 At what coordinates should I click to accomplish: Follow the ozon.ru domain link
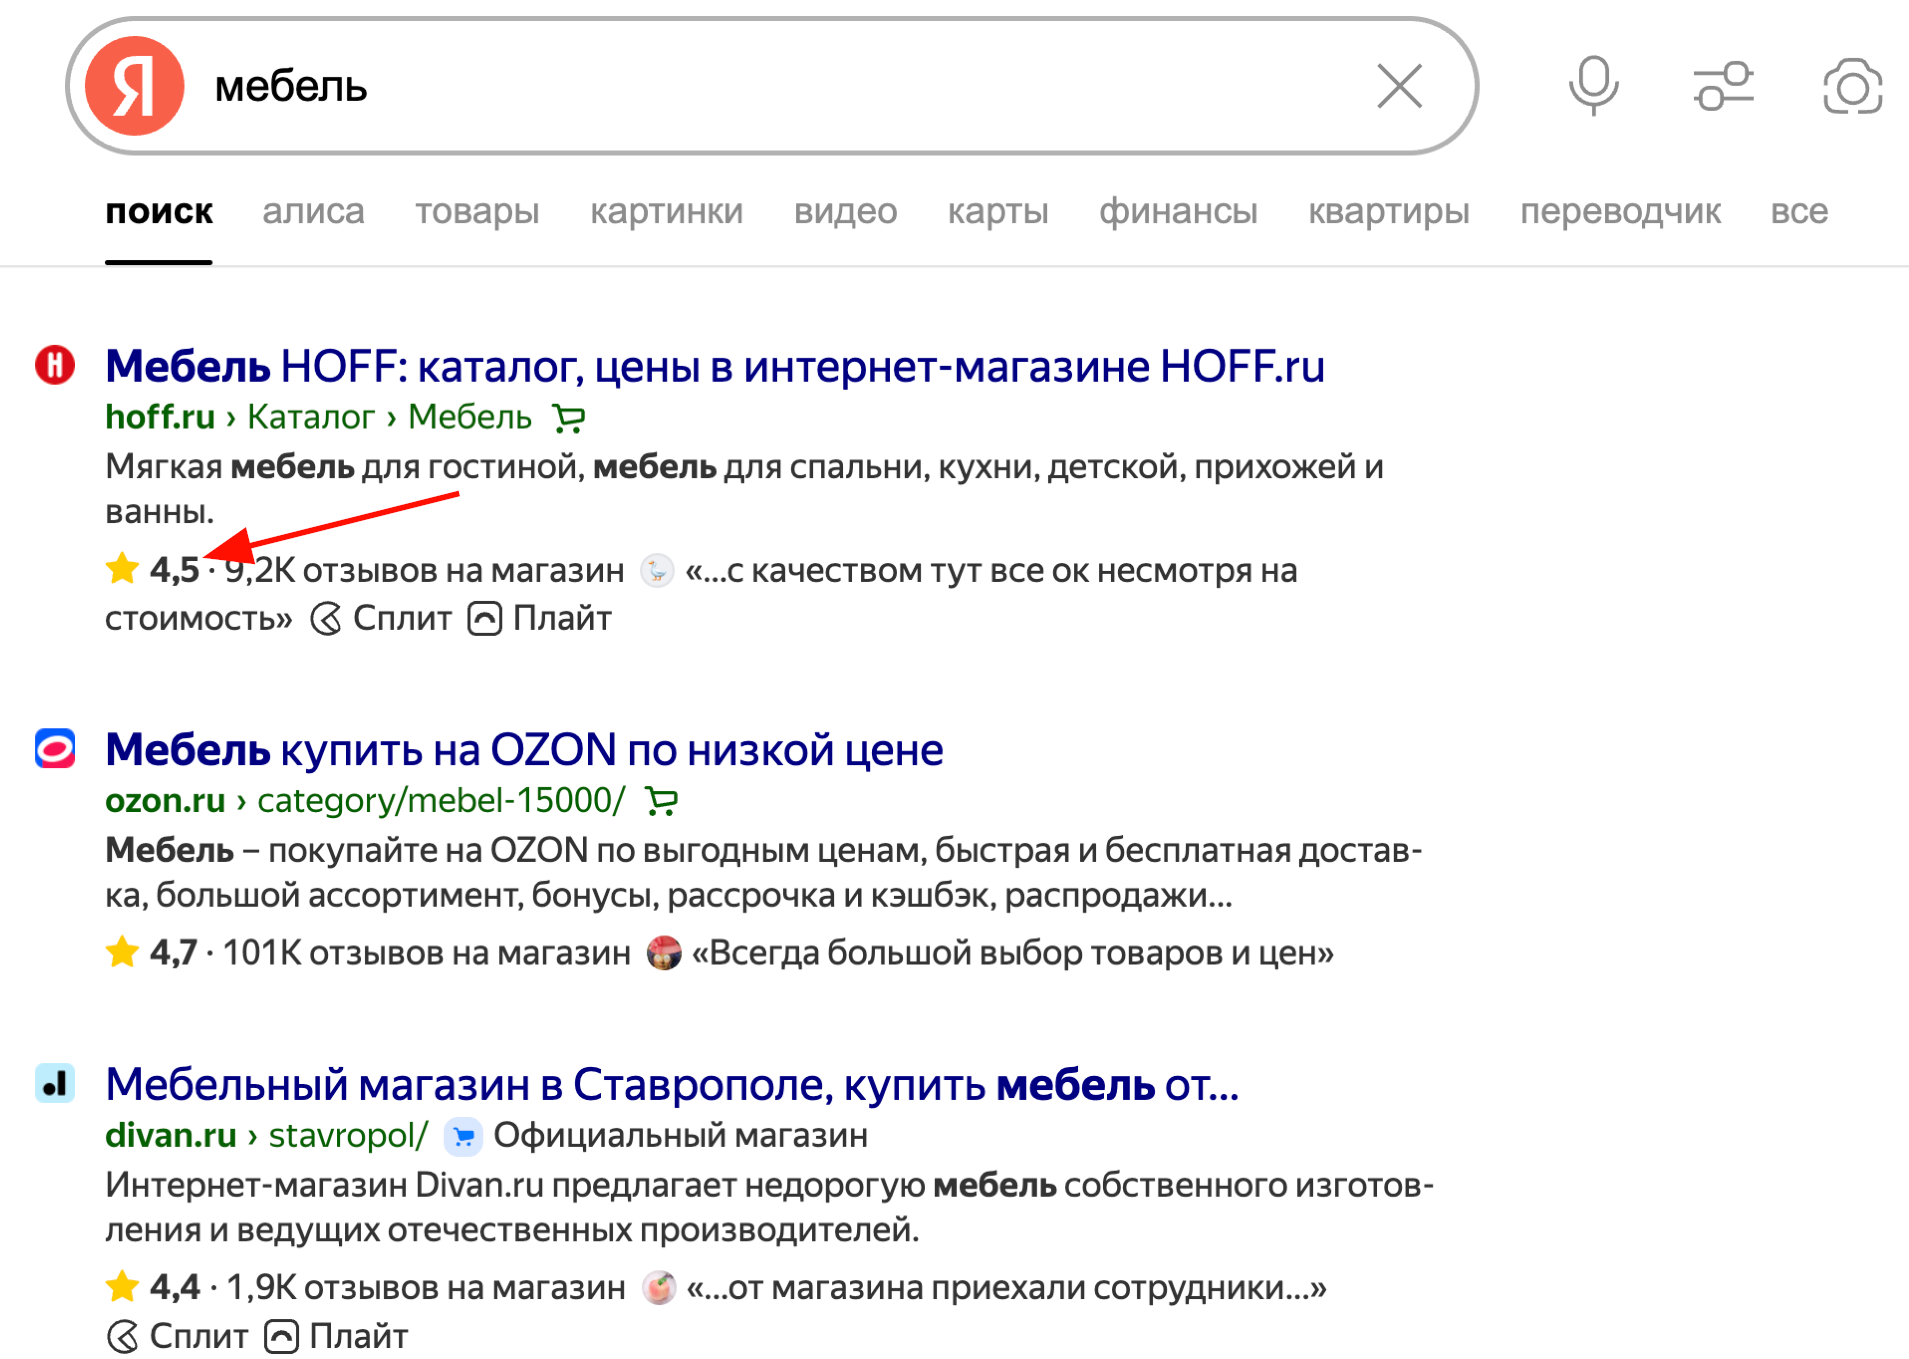tap(165, 800)
